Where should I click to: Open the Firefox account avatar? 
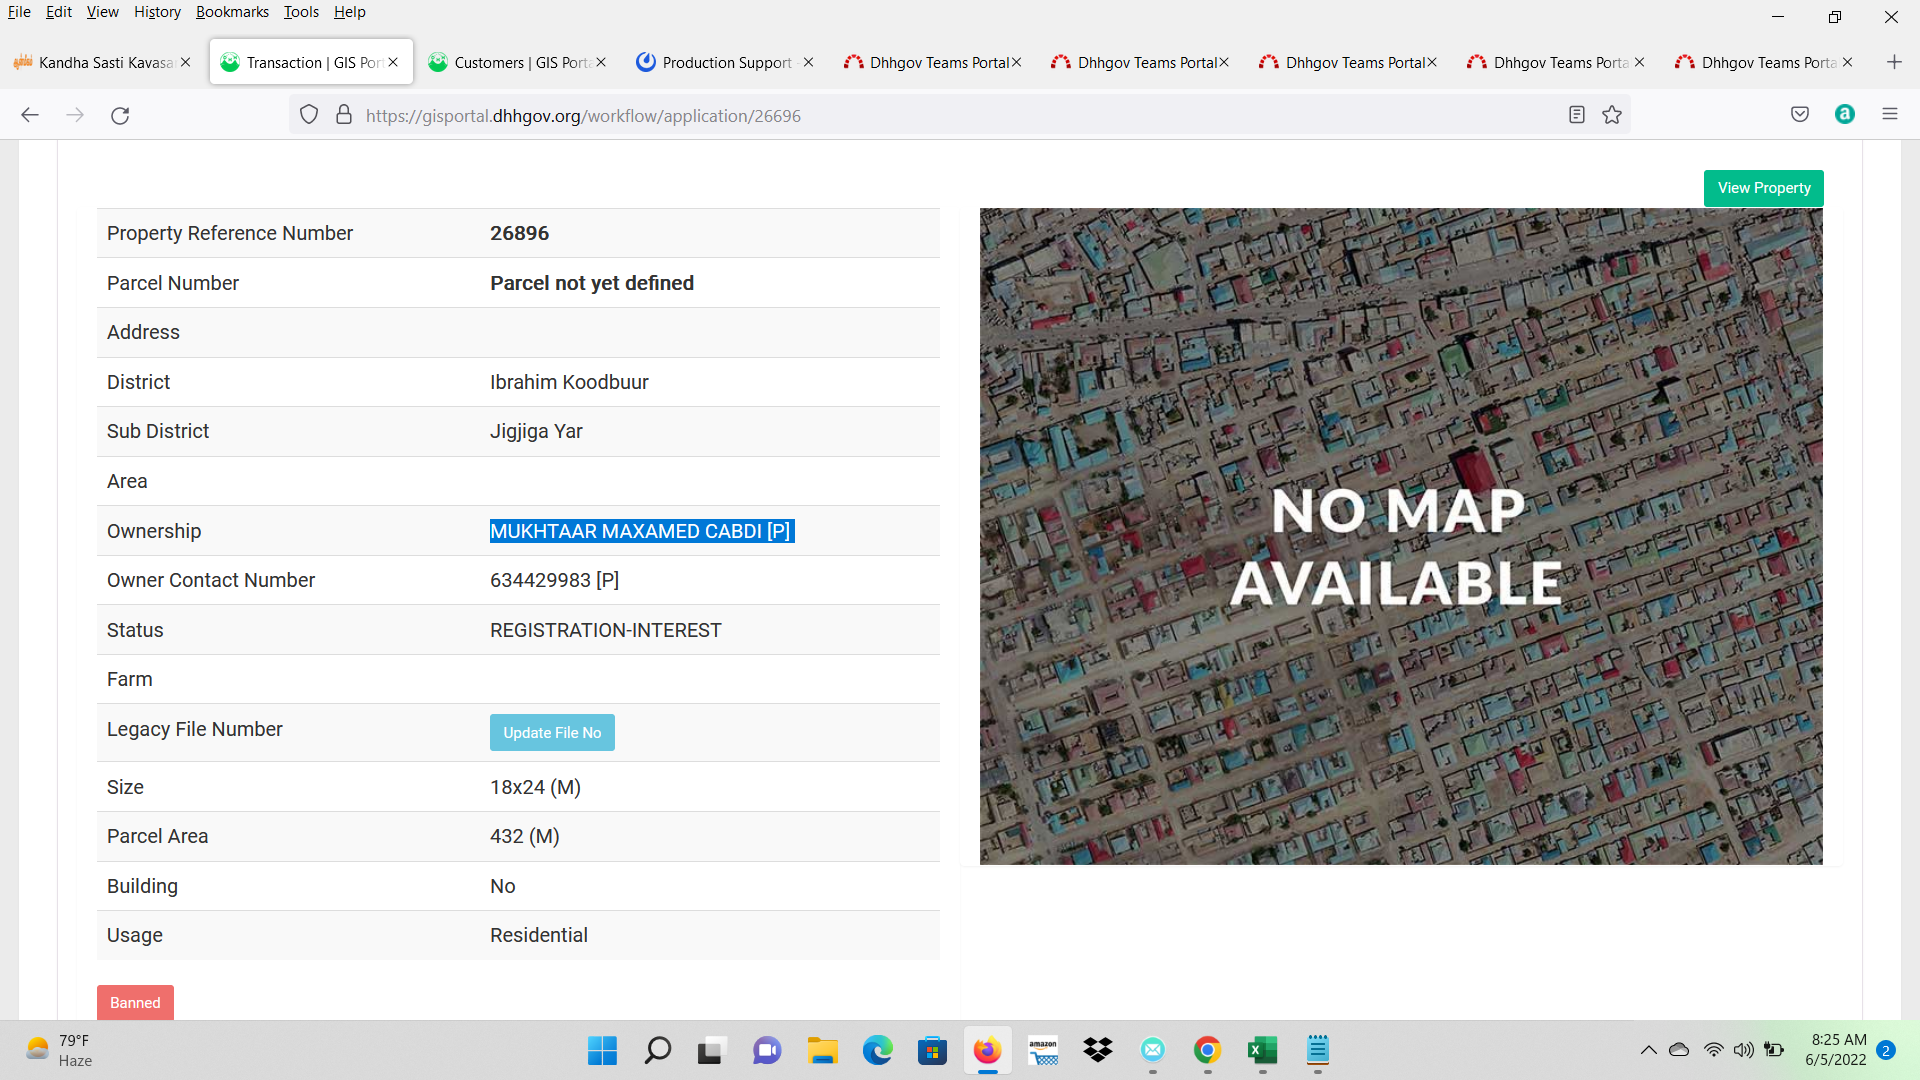point(1845,114)
